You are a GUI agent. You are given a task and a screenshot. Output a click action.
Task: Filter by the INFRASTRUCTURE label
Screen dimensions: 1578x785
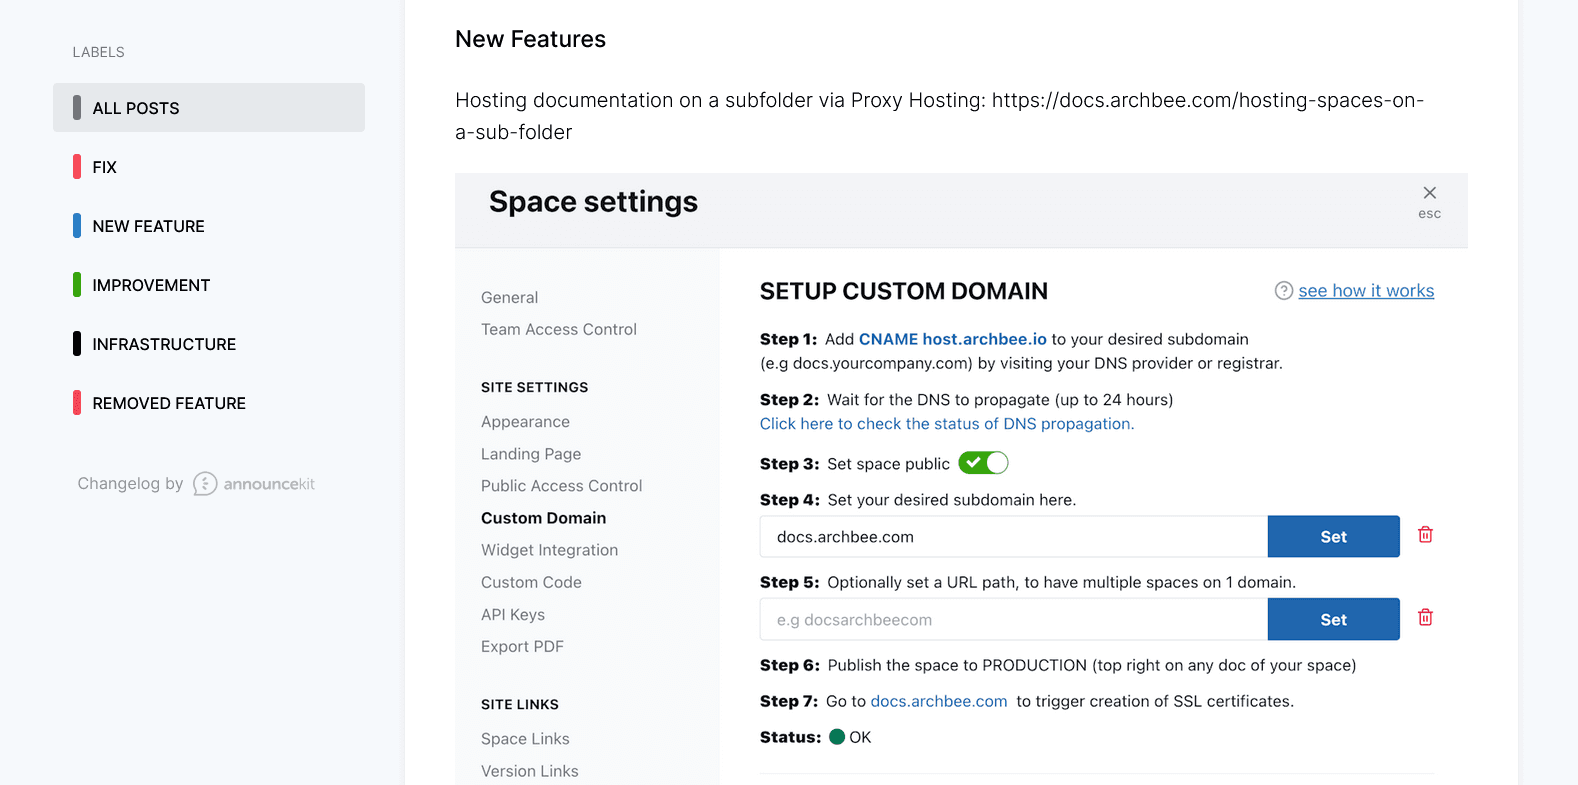click(164, 344)
